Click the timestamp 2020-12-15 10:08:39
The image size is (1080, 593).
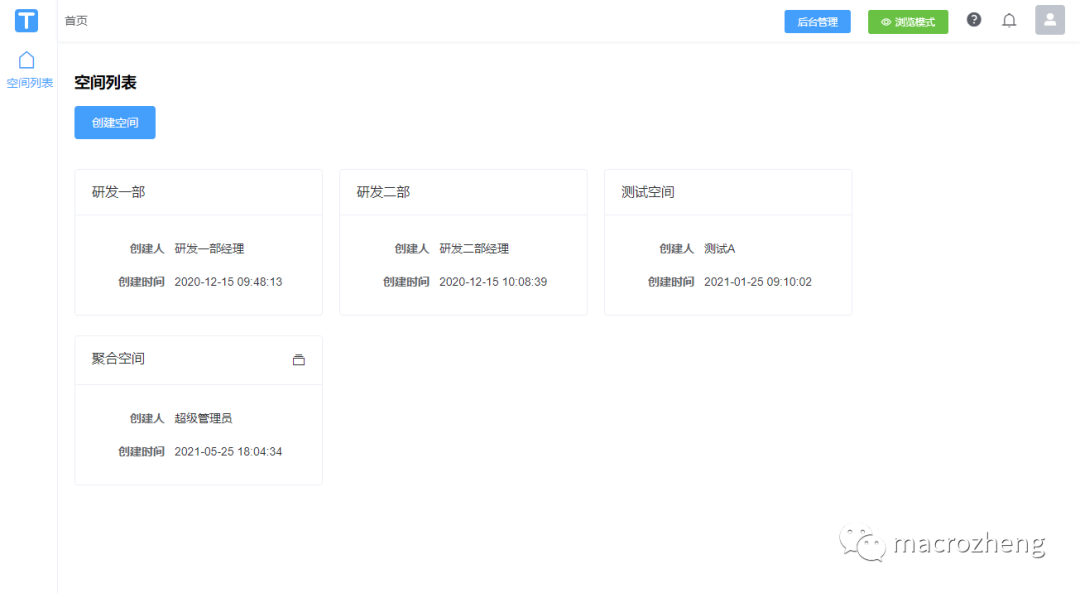click(x=493, y=282)
